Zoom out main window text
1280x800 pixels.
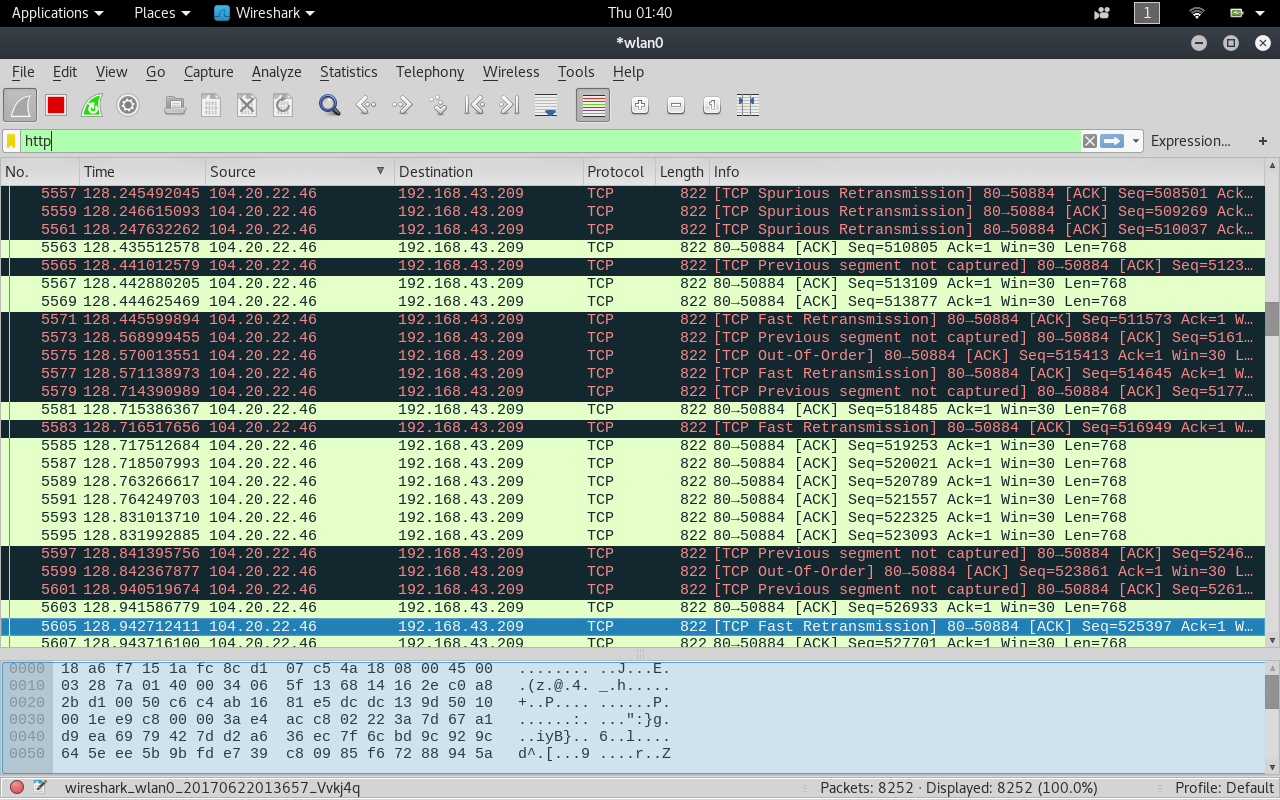[x=676, y=105]
